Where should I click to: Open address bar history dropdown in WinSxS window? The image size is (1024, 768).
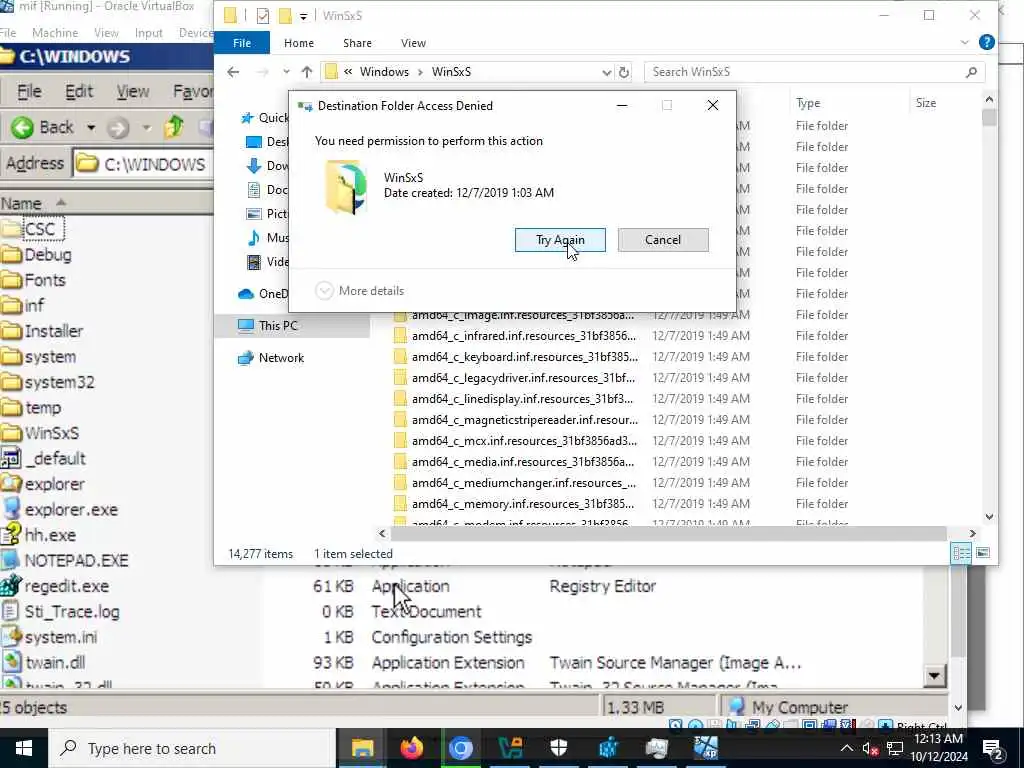606,72
